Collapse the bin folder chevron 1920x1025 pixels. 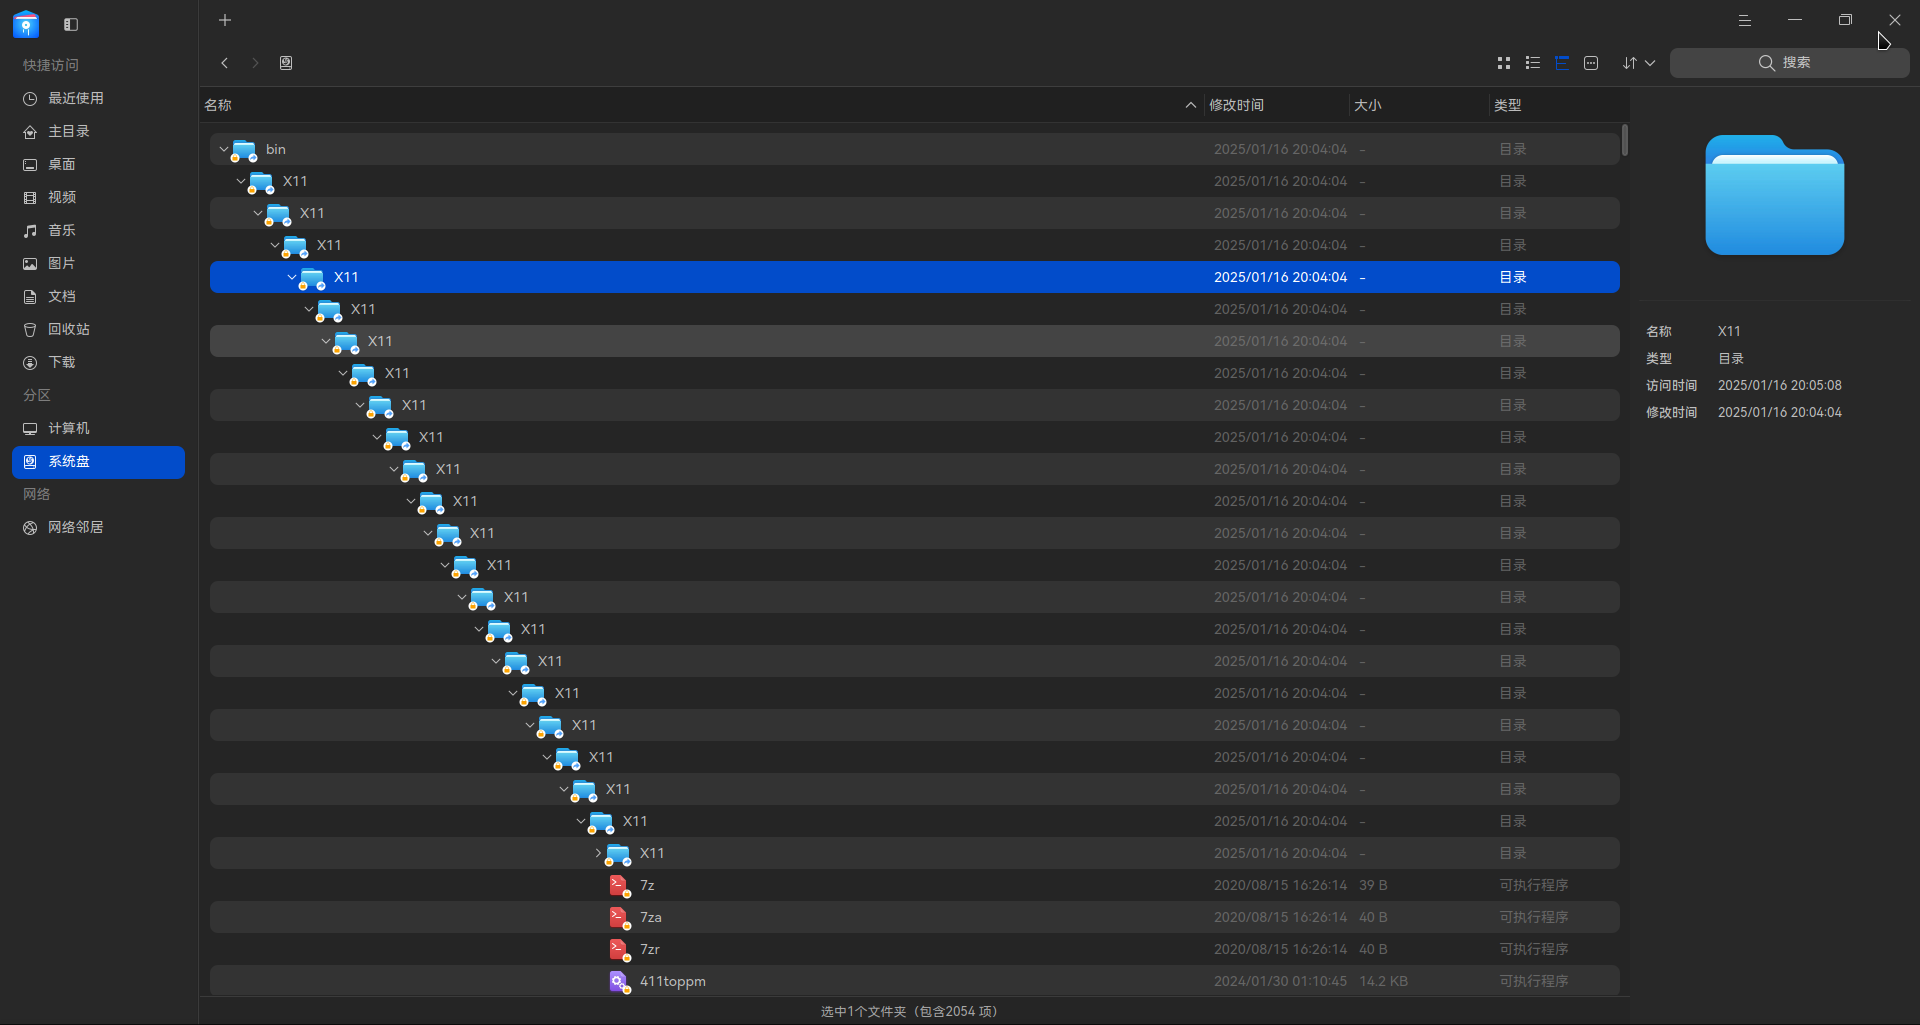[x=223, y=149]
